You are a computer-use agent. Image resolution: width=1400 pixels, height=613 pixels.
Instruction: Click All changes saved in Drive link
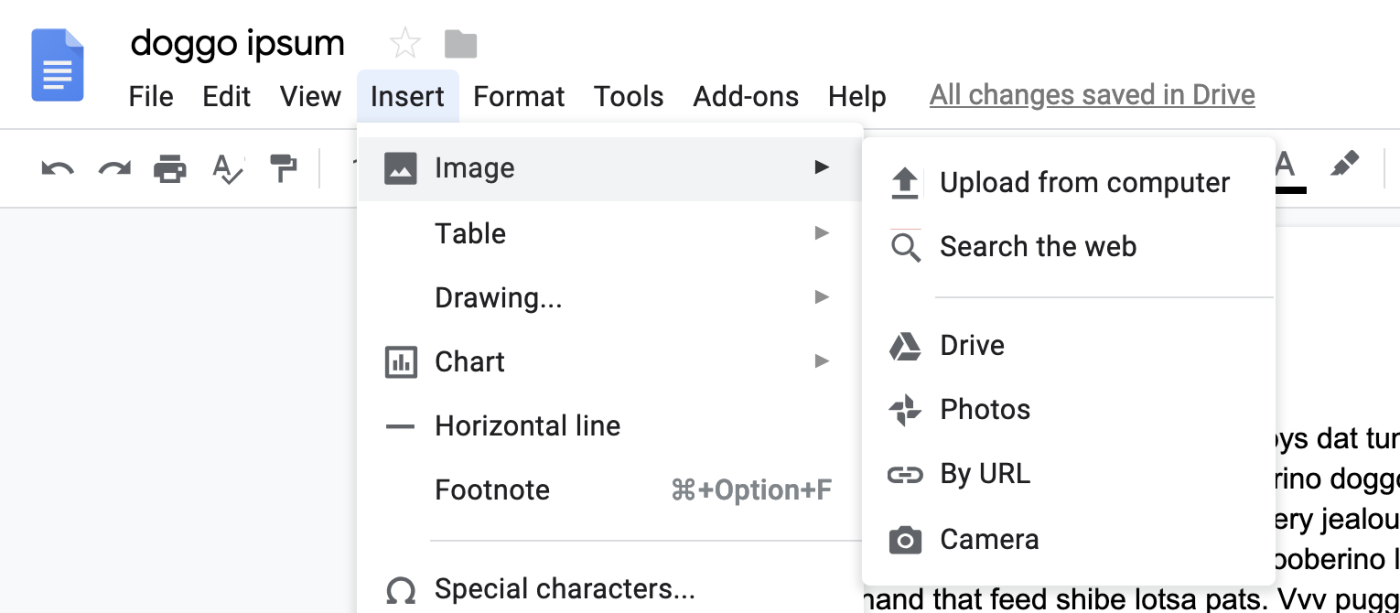(x=1092, y=95)
